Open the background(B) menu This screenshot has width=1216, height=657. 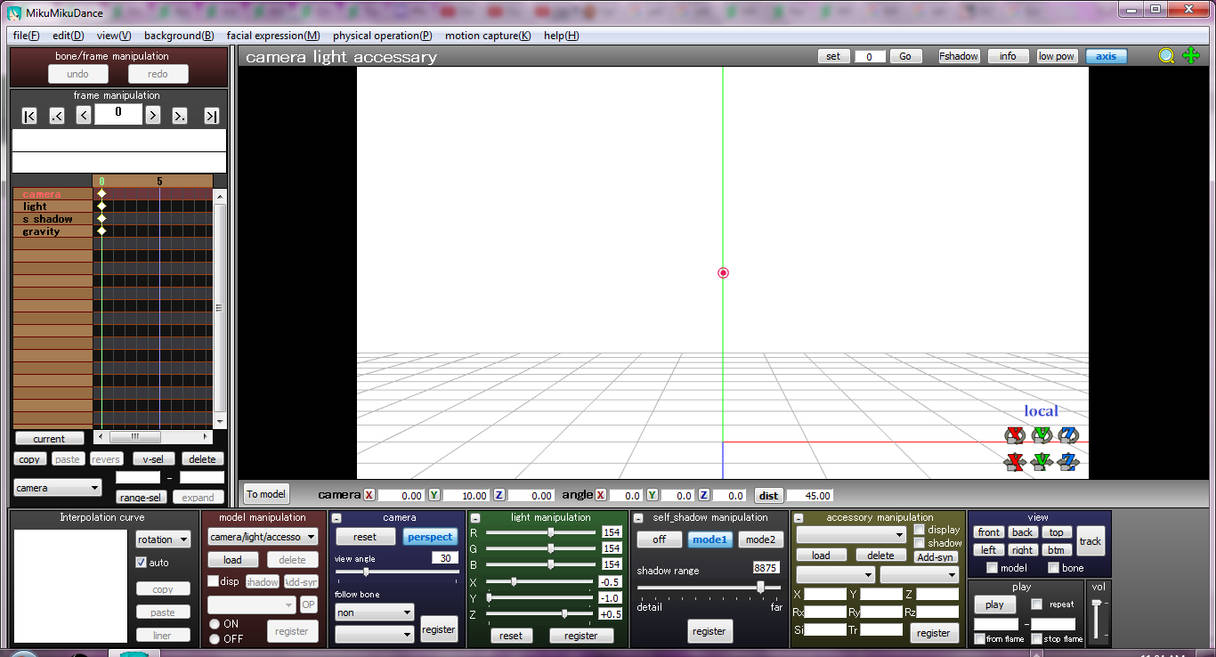pos(179,35)
